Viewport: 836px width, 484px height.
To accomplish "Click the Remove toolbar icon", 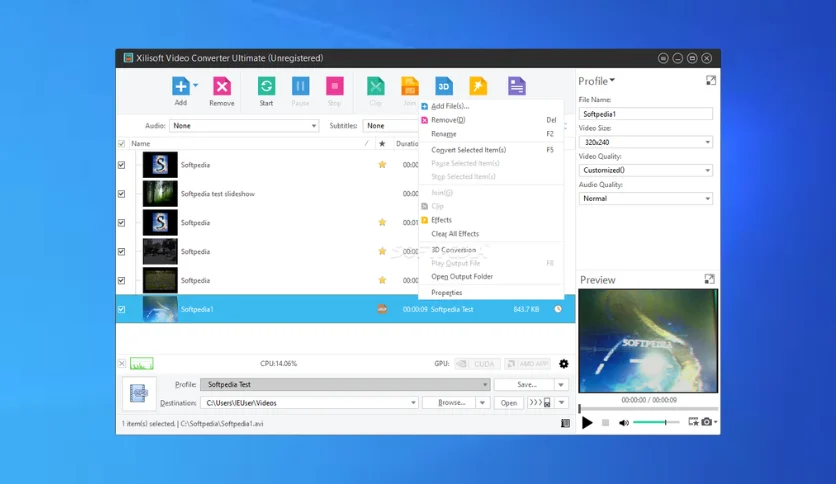I will click(222, 86).
